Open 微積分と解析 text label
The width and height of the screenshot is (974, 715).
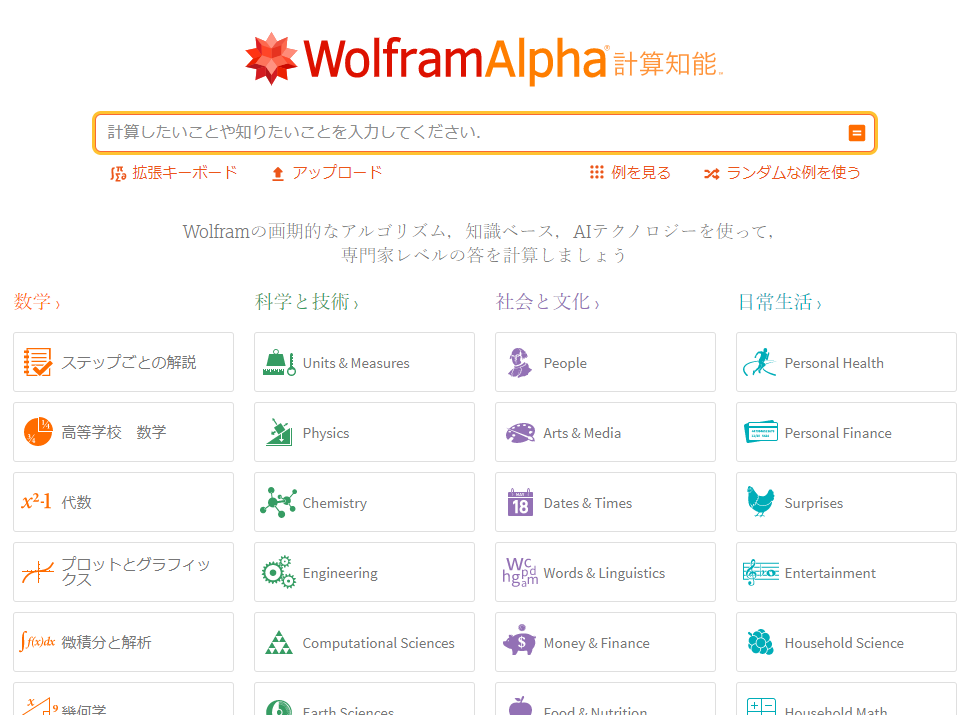(106, 642)
